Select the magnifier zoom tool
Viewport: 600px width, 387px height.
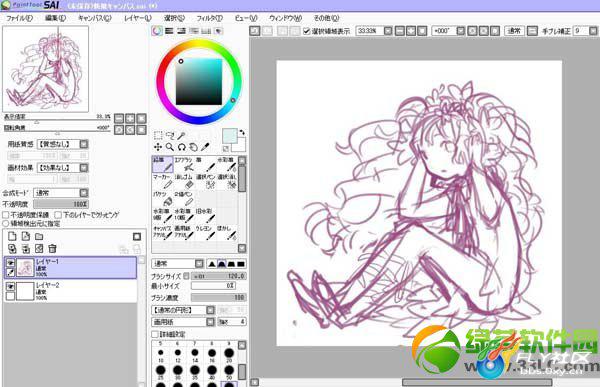coord(170,147)
